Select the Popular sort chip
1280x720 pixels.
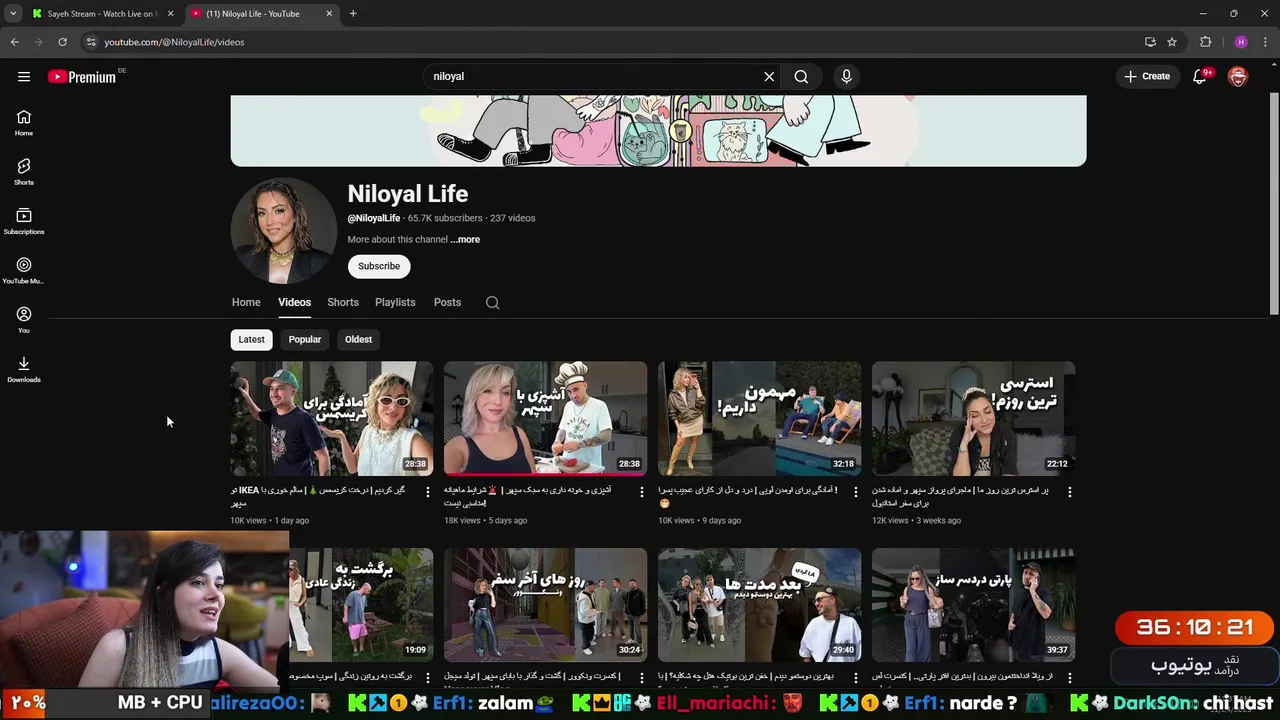(x=305, y=339)
